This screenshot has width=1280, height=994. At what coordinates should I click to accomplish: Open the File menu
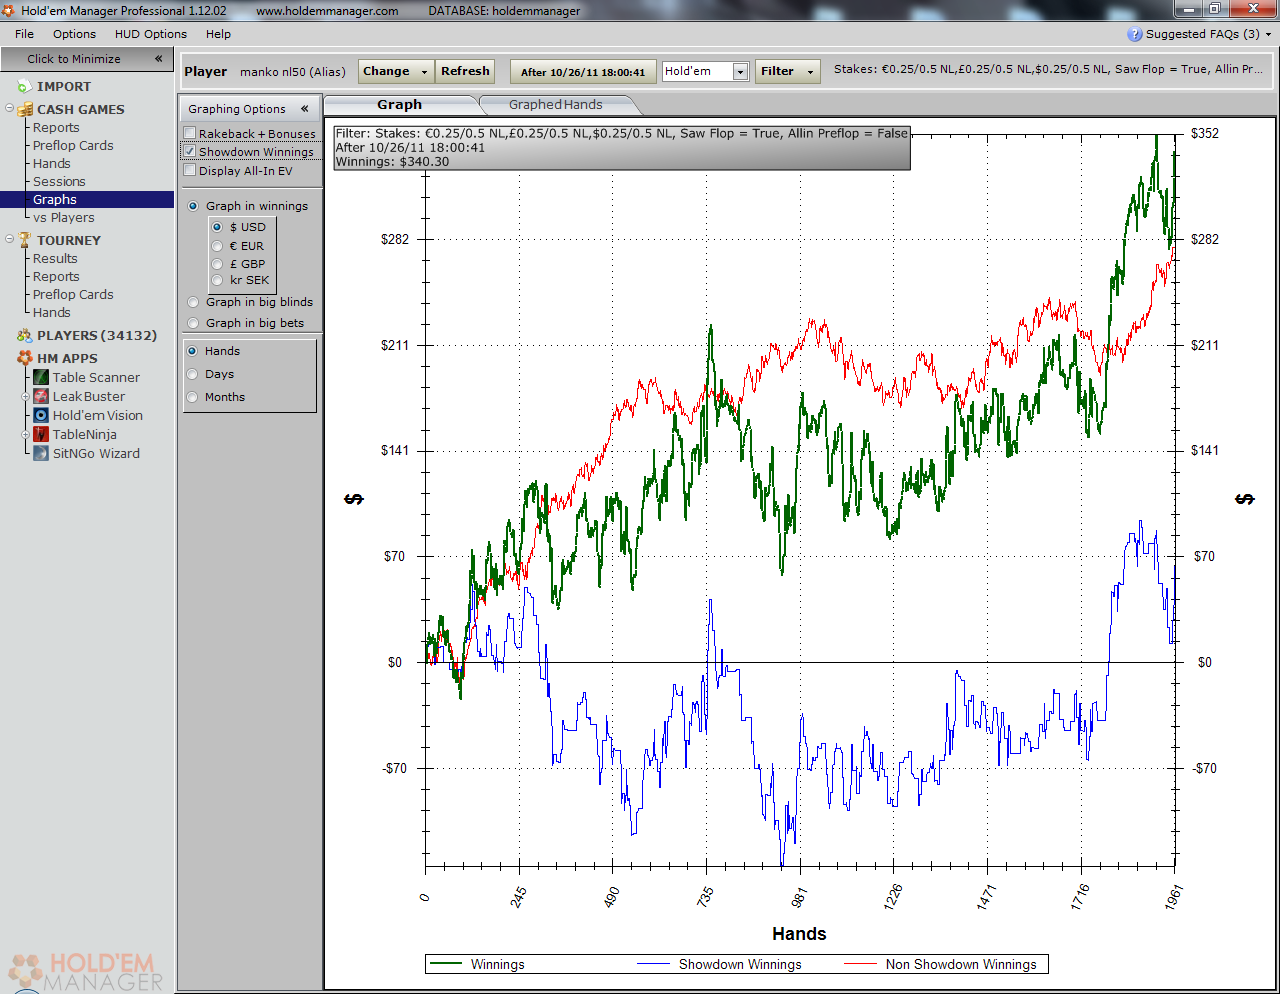25,34
